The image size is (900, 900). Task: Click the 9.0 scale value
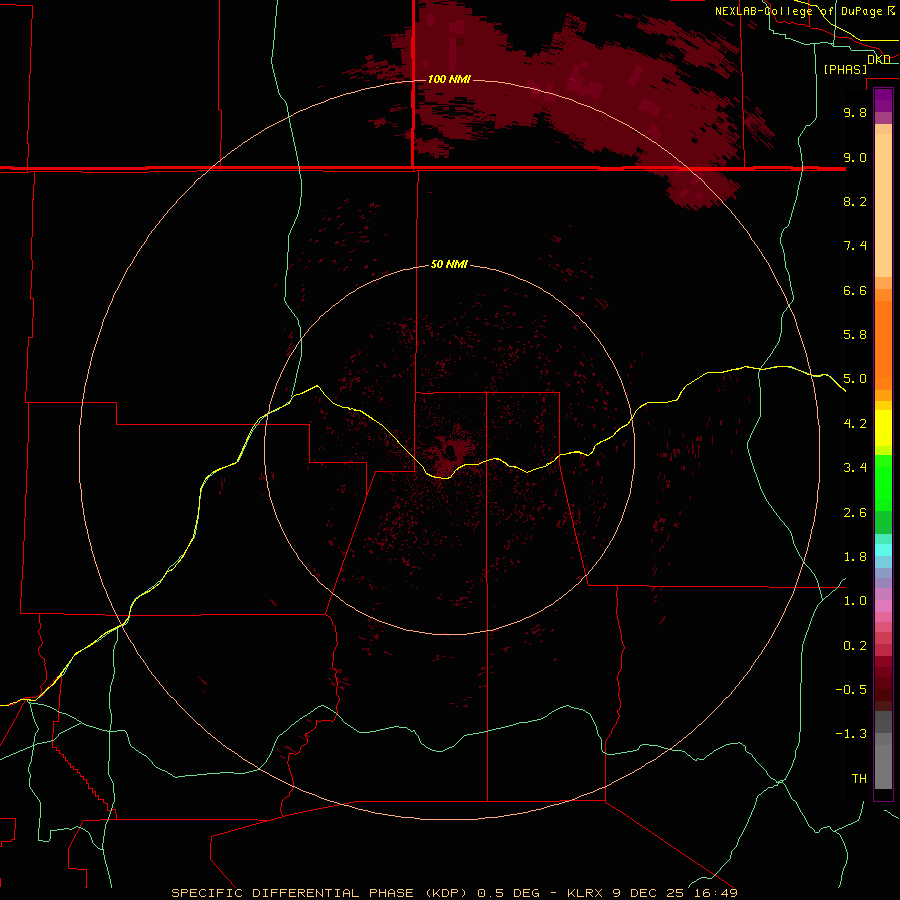coord(855,157)
